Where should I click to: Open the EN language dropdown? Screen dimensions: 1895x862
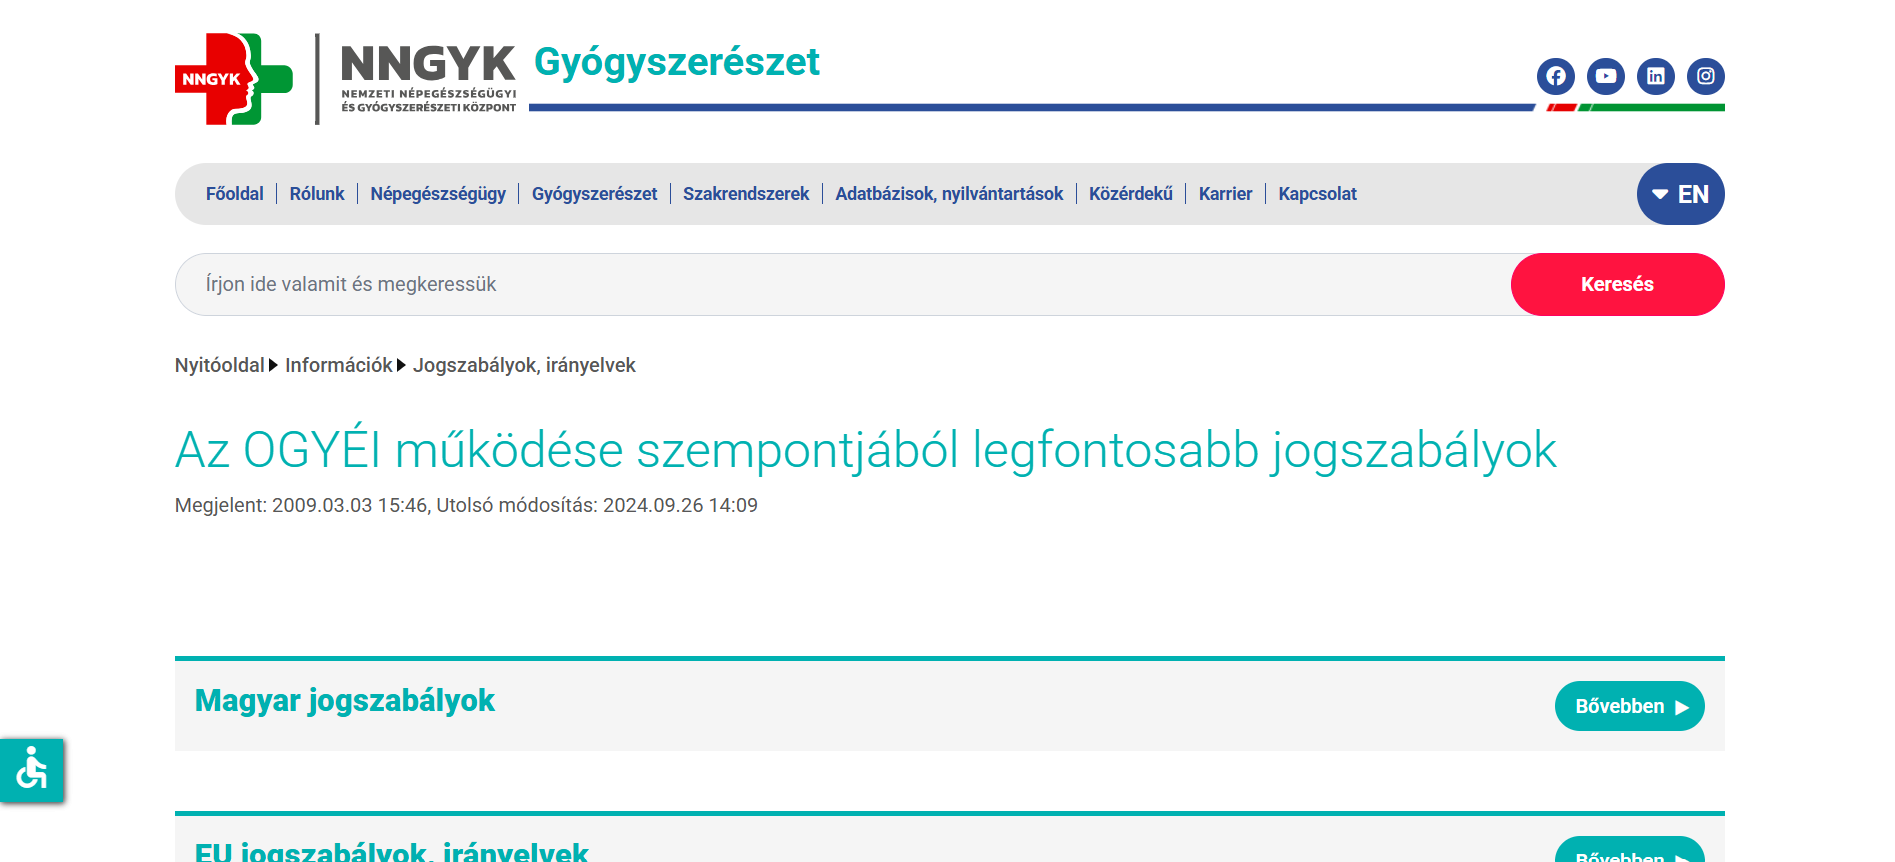(1680, 194)
